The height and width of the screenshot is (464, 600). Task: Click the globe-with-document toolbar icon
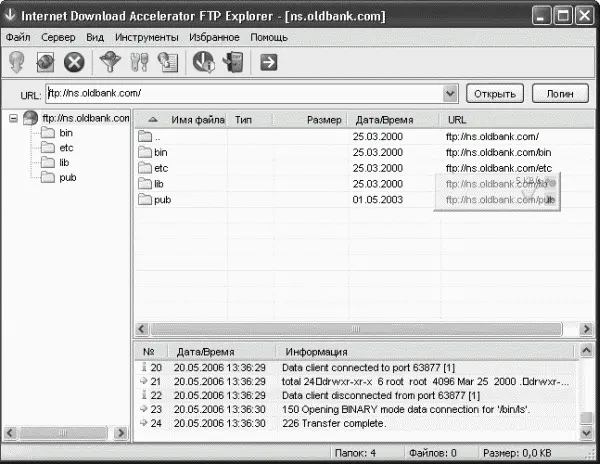click(x=168, y=62)
